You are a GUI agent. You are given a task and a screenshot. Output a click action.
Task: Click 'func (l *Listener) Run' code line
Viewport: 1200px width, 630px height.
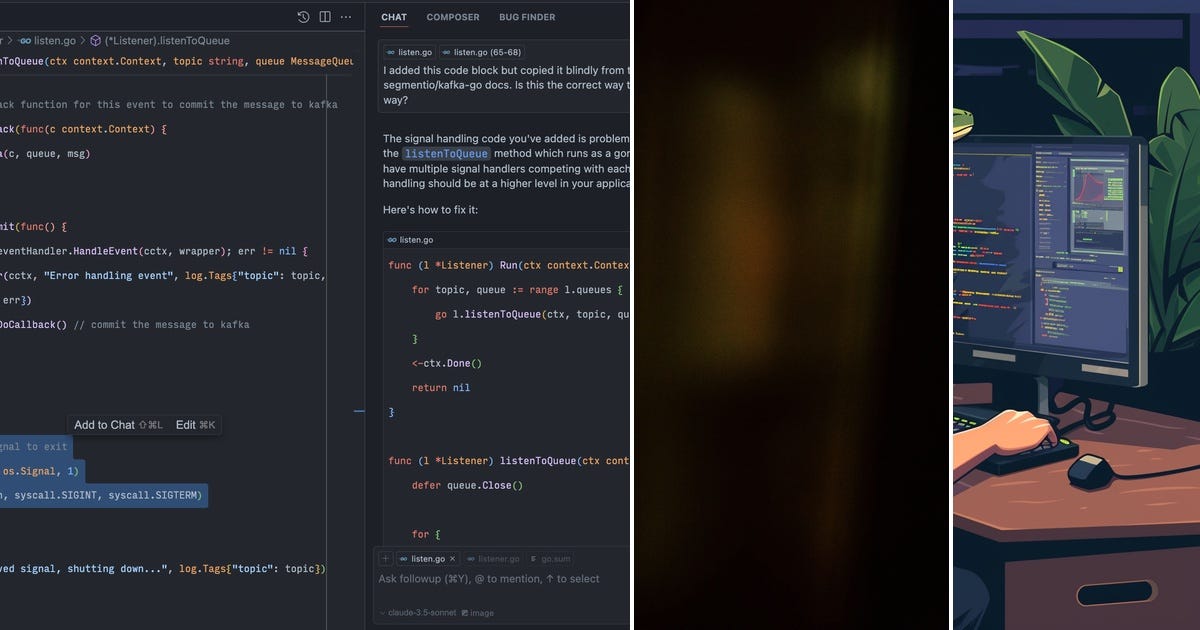(x=508, y=265)
